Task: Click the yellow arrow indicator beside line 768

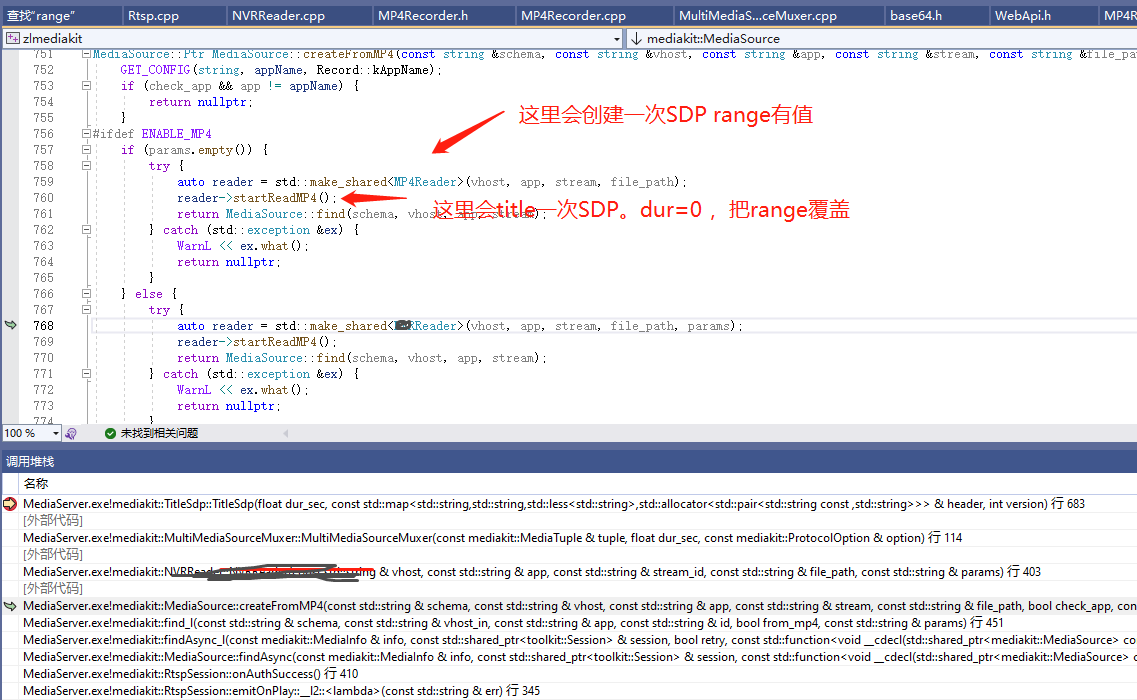Action: (9, 325)
